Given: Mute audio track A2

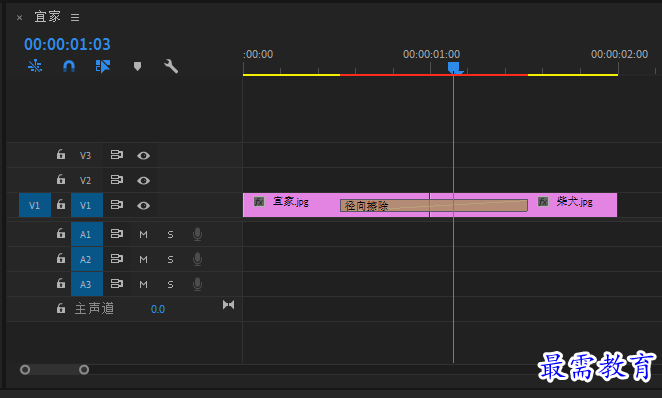Looking at the screenshot, I should pyautogui.click(x=144, y=260).
